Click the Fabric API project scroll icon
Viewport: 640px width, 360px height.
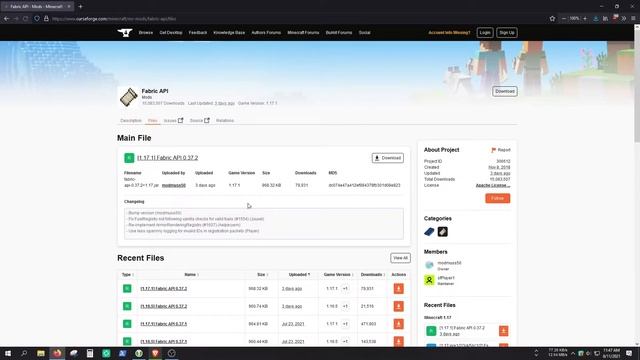[129, 97]
